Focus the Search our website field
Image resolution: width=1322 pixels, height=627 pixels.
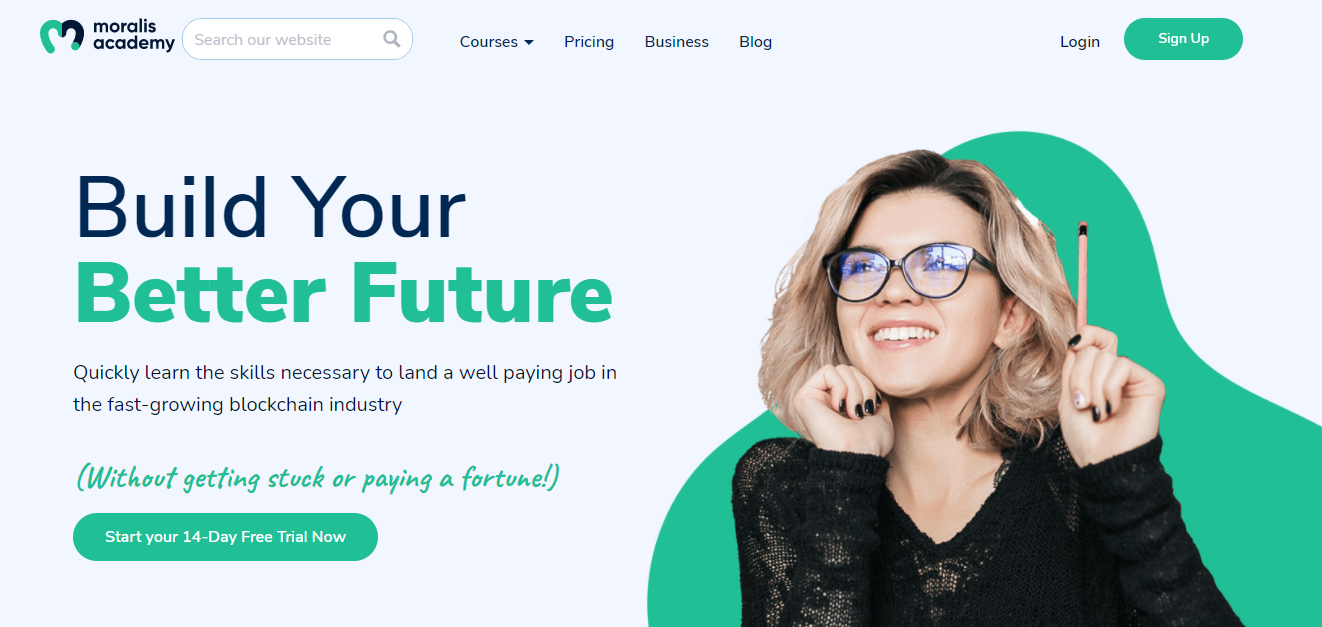297,39
